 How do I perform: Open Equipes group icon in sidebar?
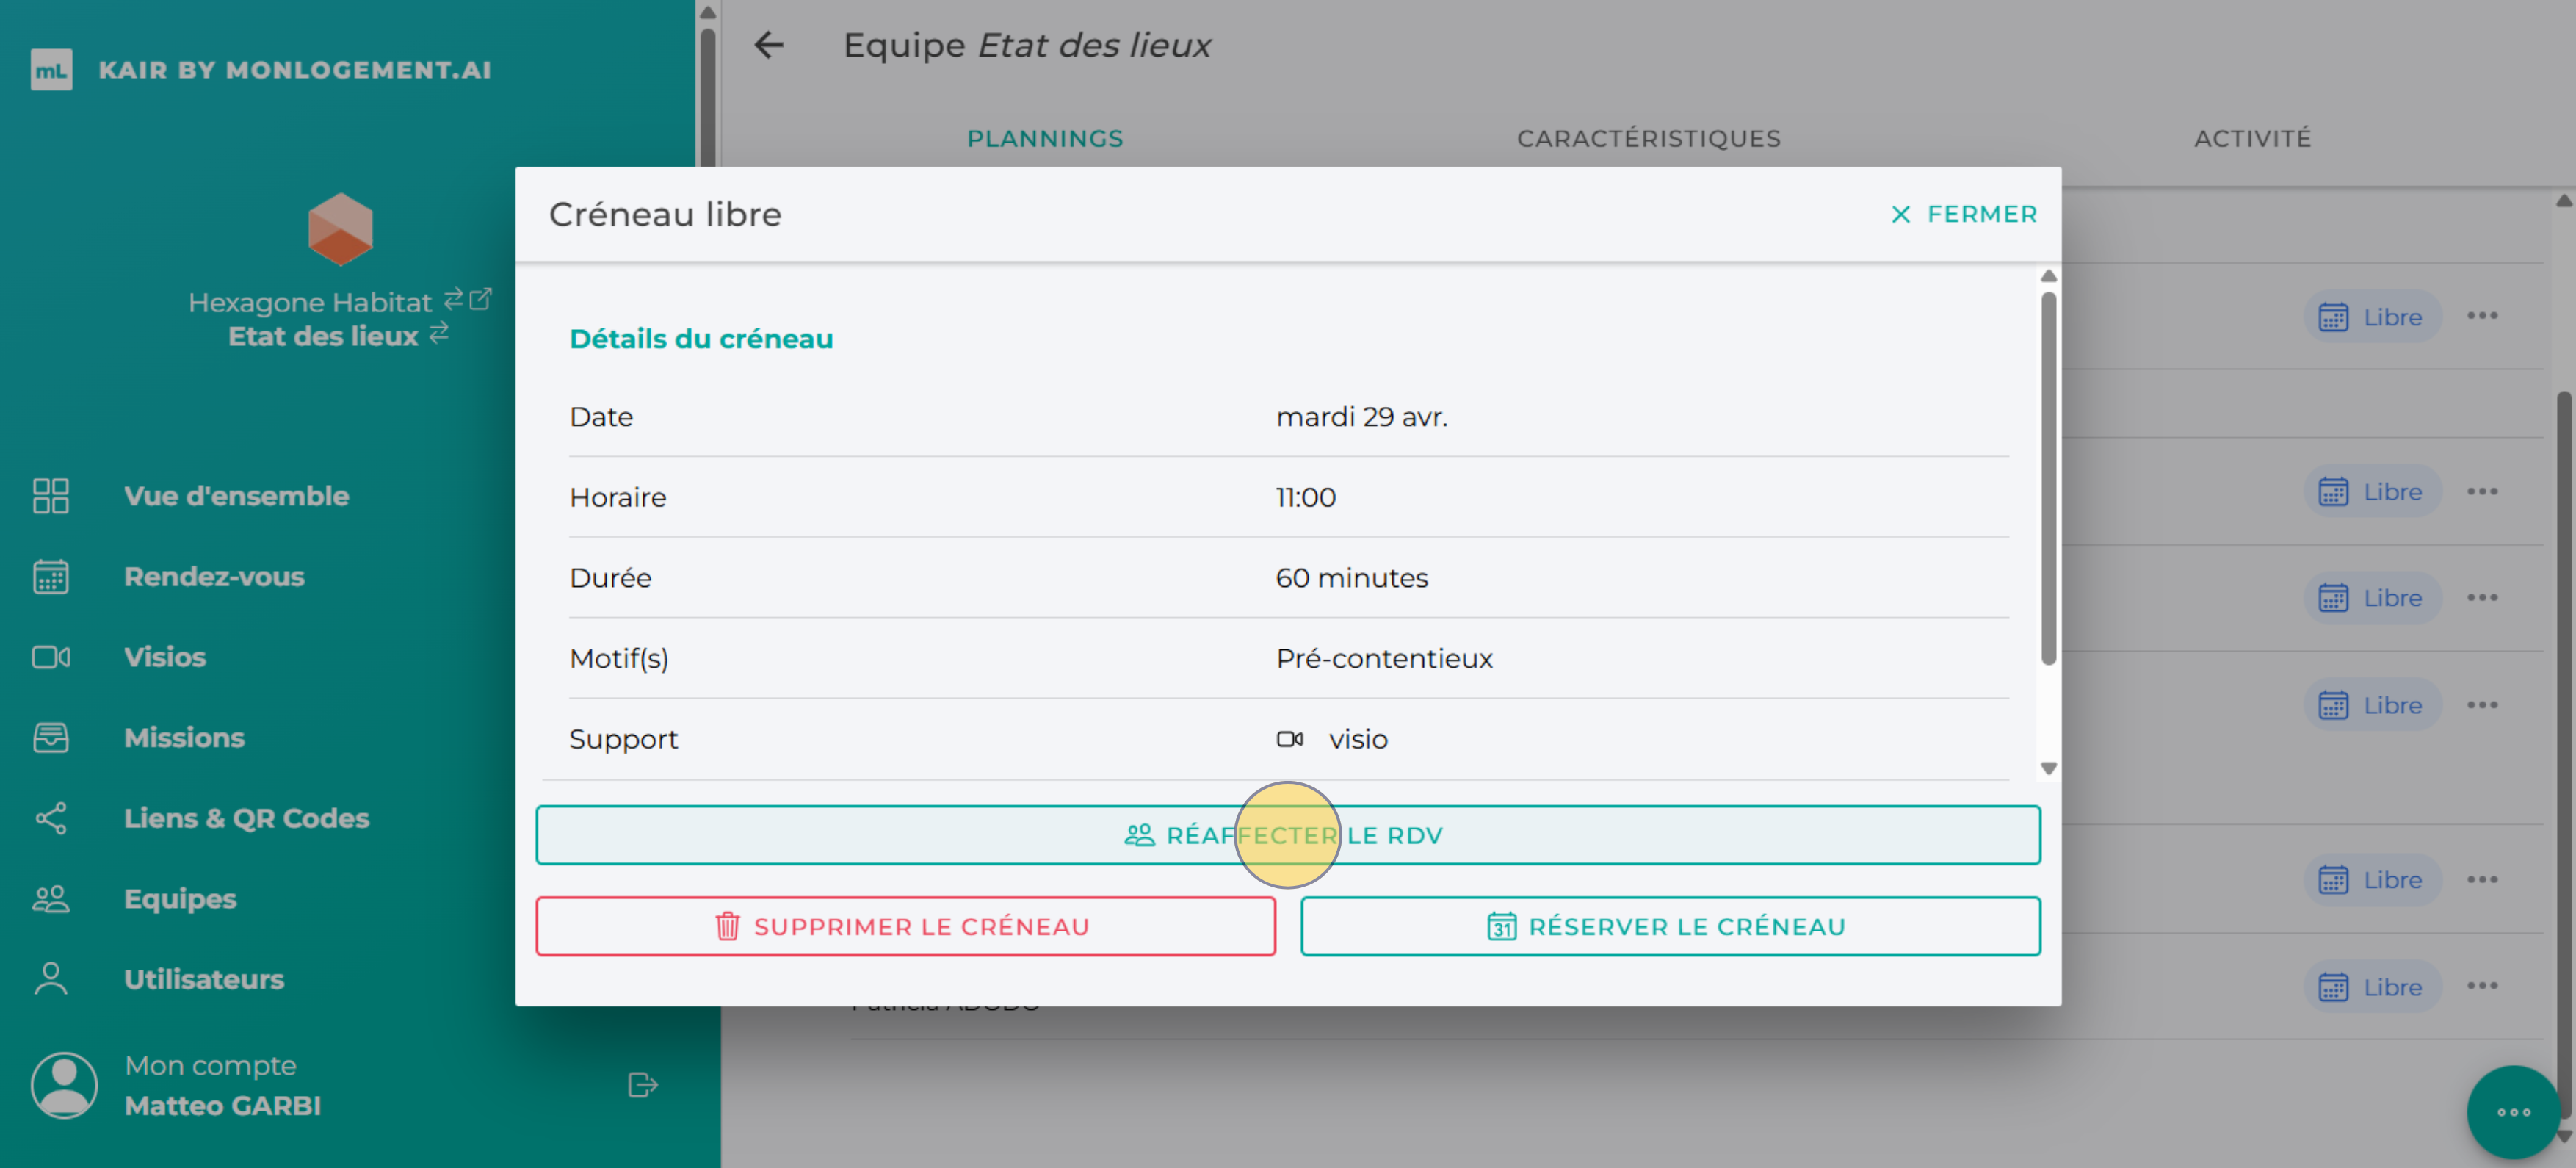click(50, 899)
